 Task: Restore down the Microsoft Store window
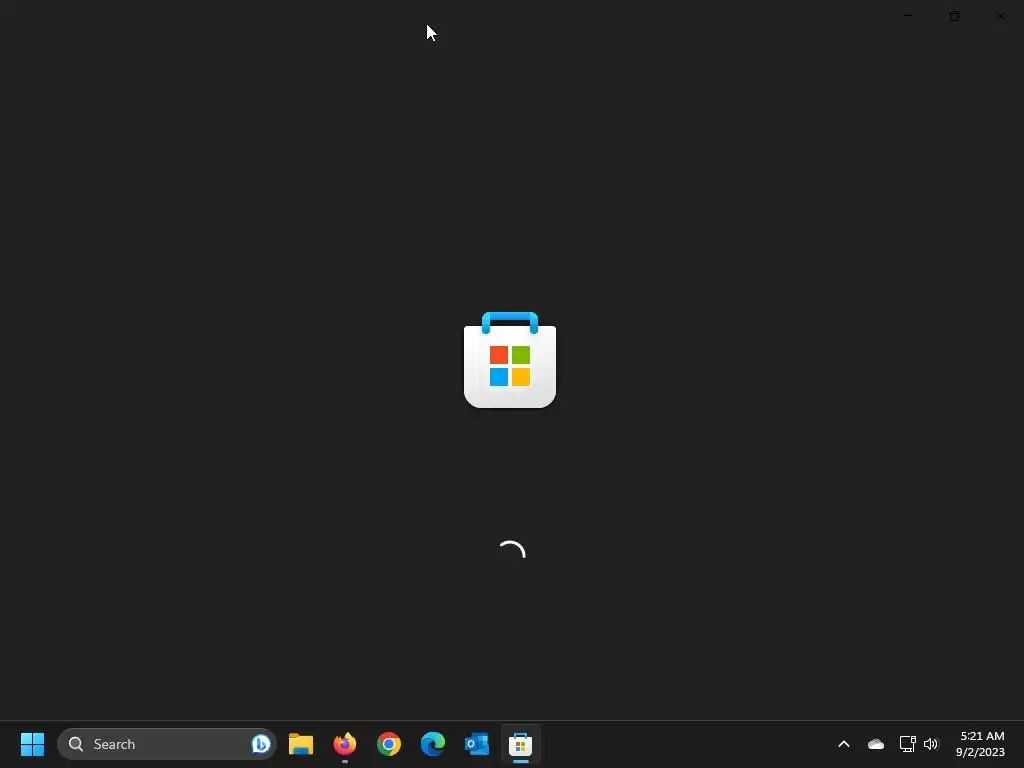[x=954, y=16]
